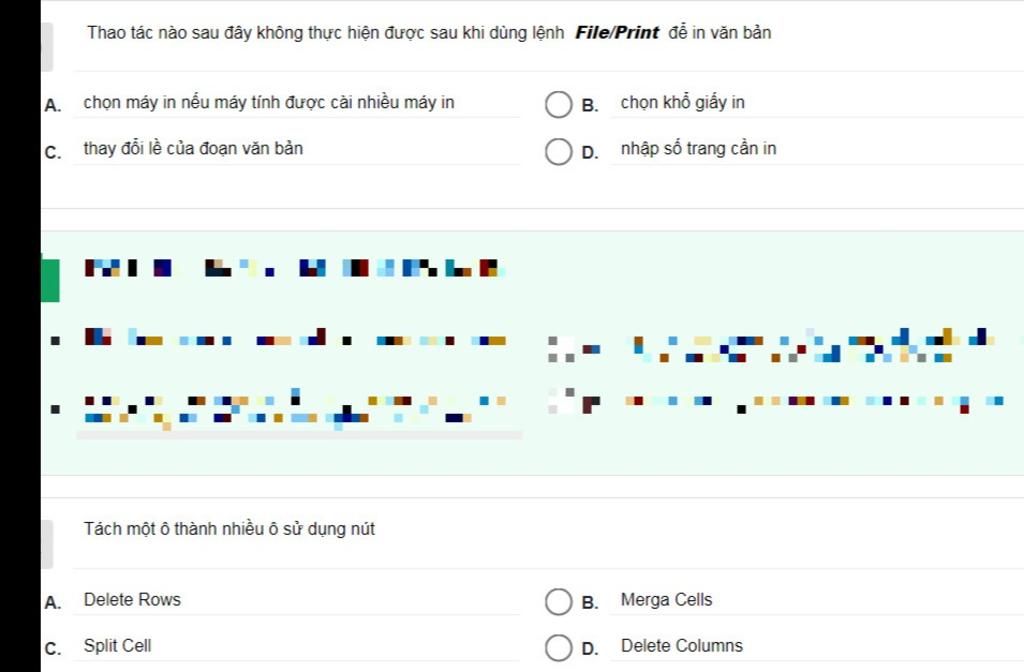
Task: Click the "D." label before "Delete Columns"
Action: coord(590,648)
